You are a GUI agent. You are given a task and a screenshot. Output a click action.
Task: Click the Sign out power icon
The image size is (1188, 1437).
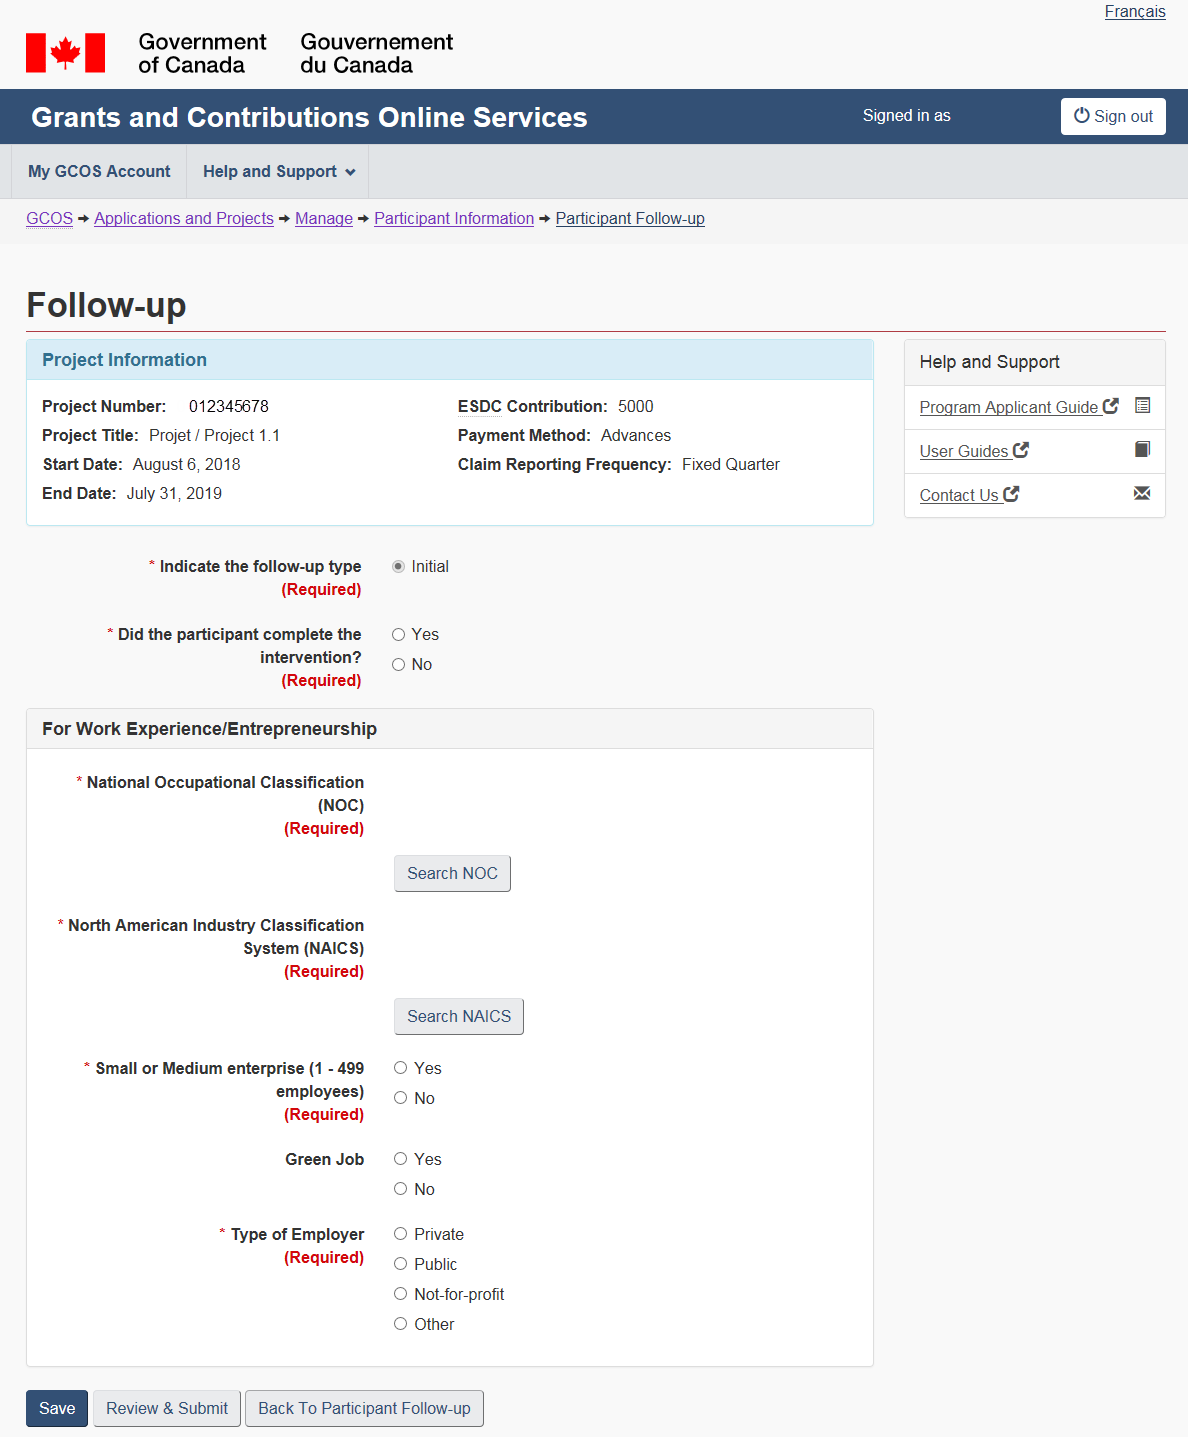pyautogui.click(x=1081, y=116)
